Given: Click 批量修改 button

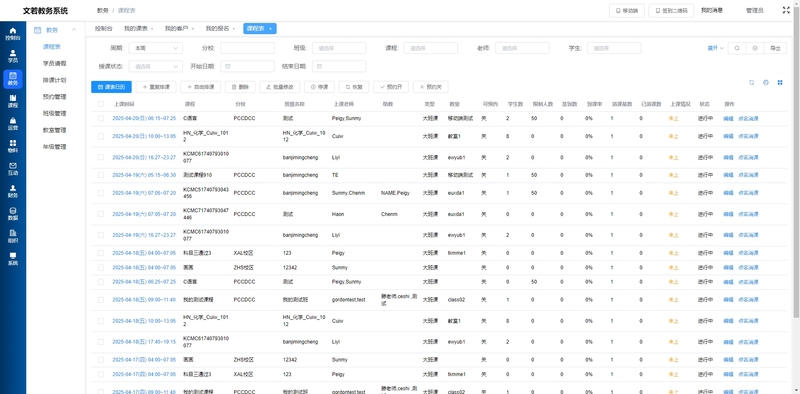Looking at the screenshot, I should pos(280,87).
